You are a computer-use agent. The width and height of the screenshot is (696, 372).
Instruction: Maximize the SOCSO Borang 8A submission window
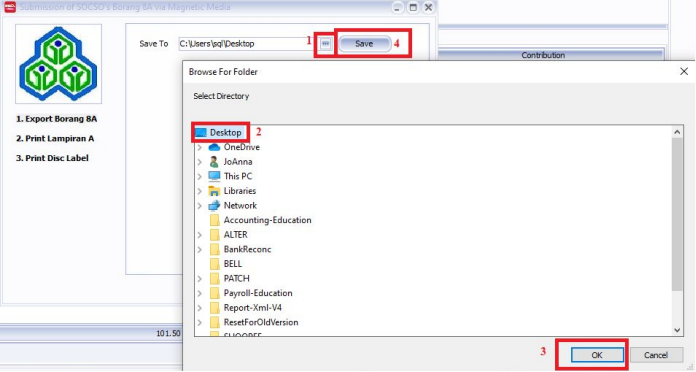[x=413, y=8]
